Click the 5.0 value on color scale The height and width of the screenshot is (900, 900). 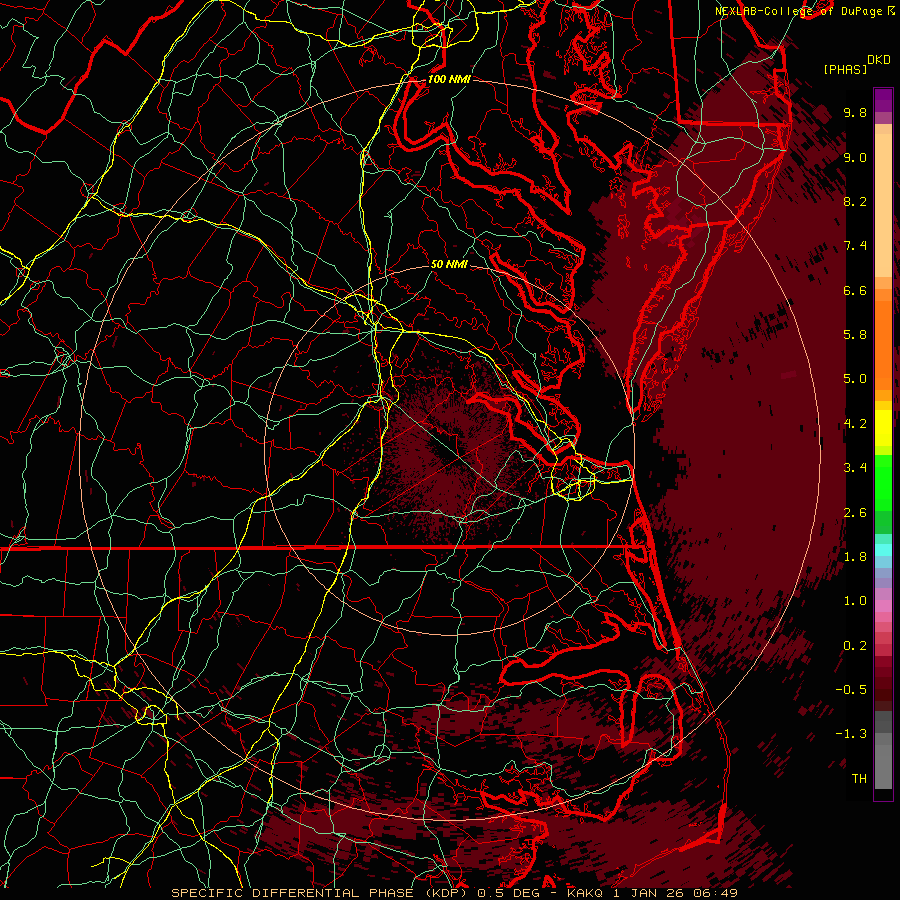855,379
